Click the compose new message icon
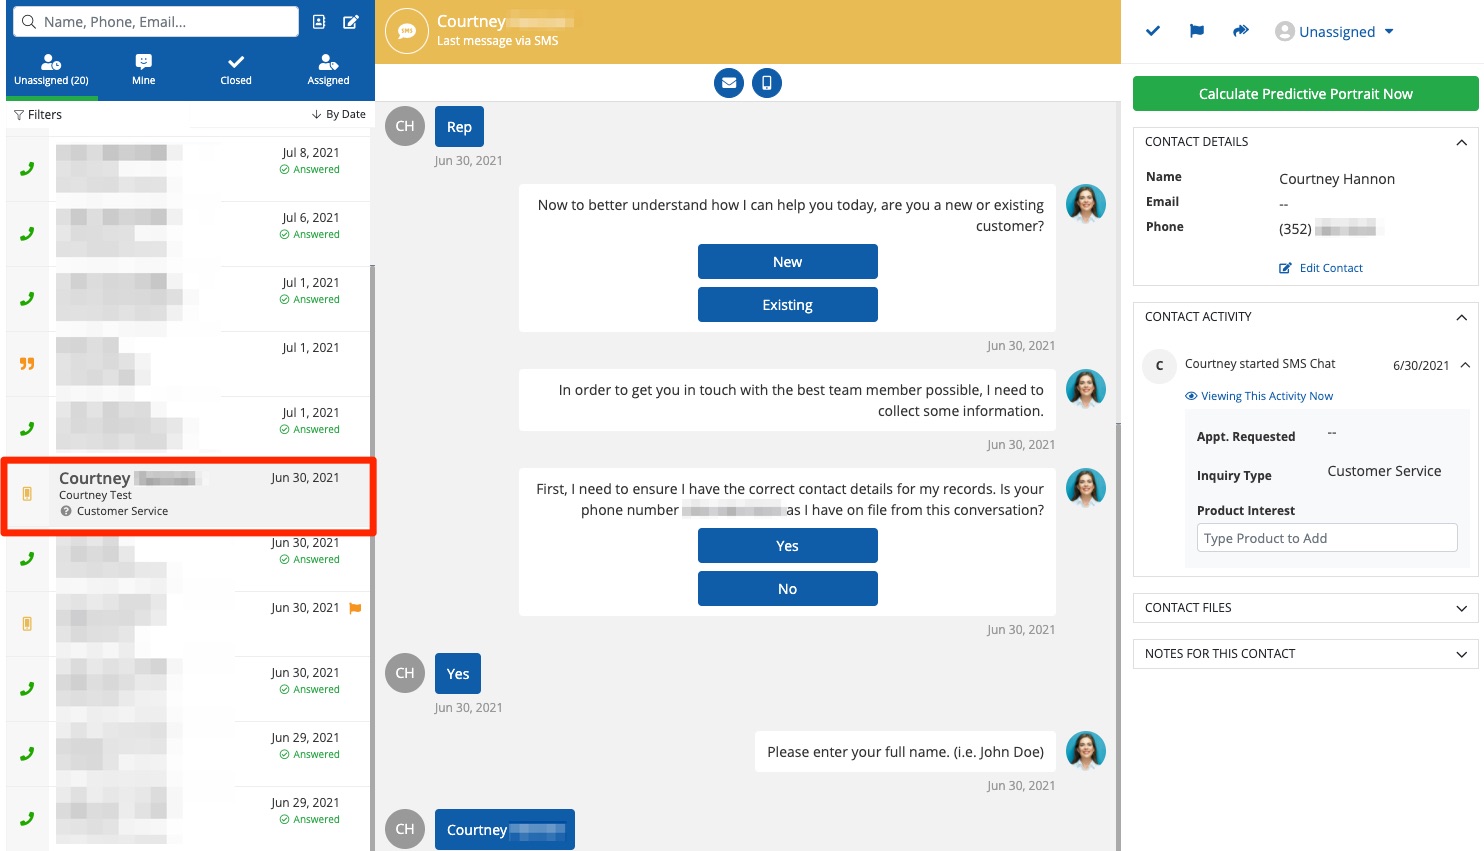This screenshot has width=1484, height=851. pyautogui.click(x=351, y=22)
